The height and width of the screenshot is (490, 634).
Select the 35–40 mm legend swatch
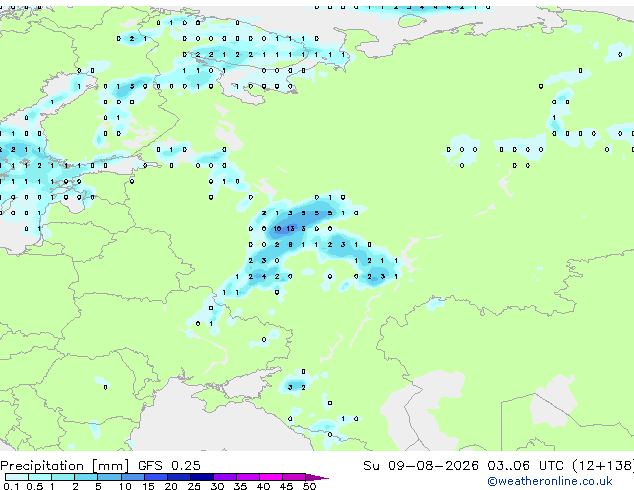click(x=247, y=477)
